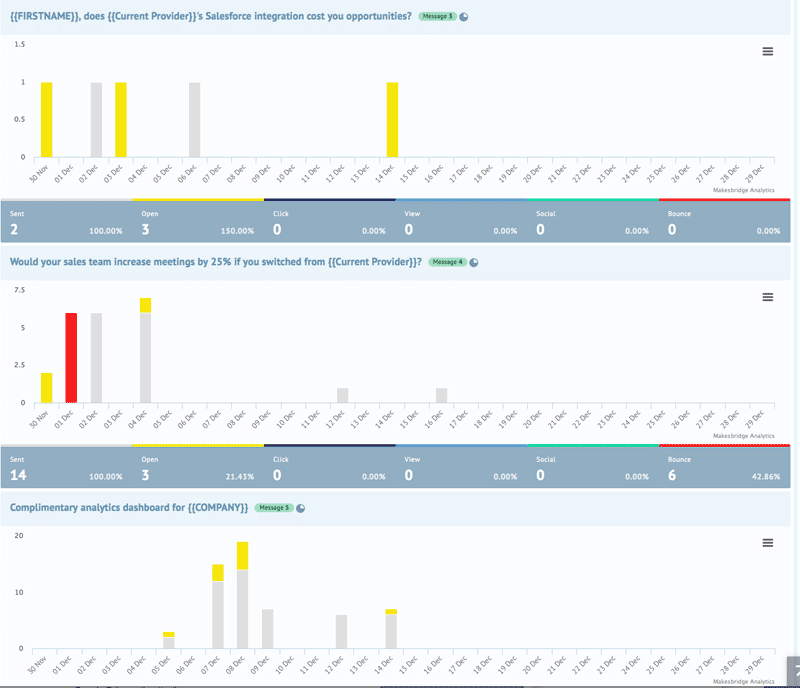Open the chart export menu on the Salesforce integration chart

click(x=767, y=51)
